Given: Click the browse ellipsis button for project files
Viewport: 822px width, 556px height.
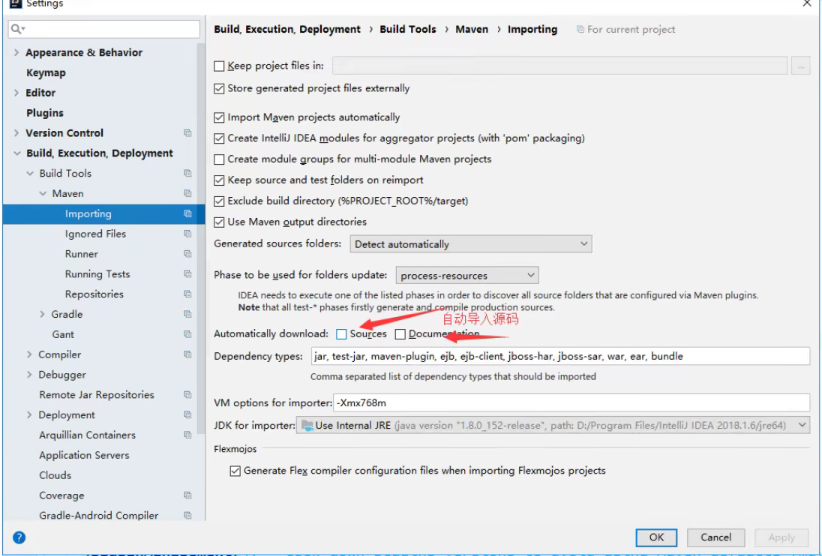Looking at the screenshot, I should (801, 66).
